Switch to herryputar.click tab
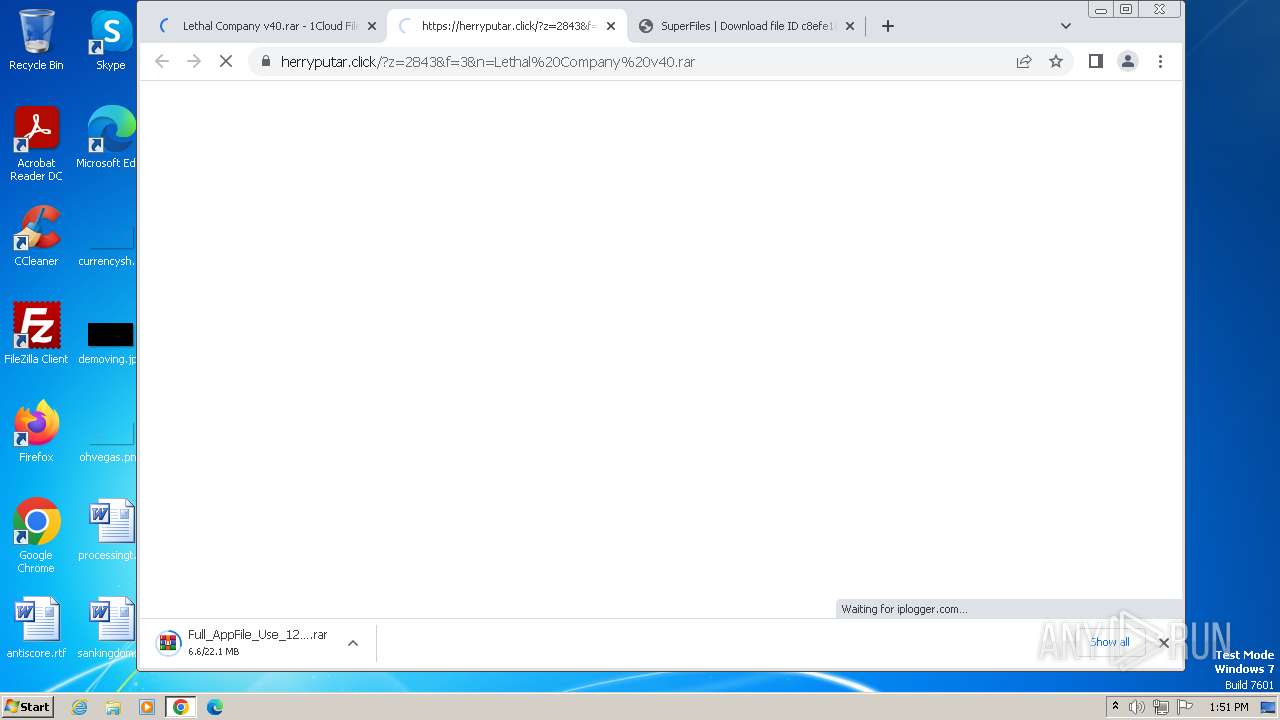 pos(506,26)
